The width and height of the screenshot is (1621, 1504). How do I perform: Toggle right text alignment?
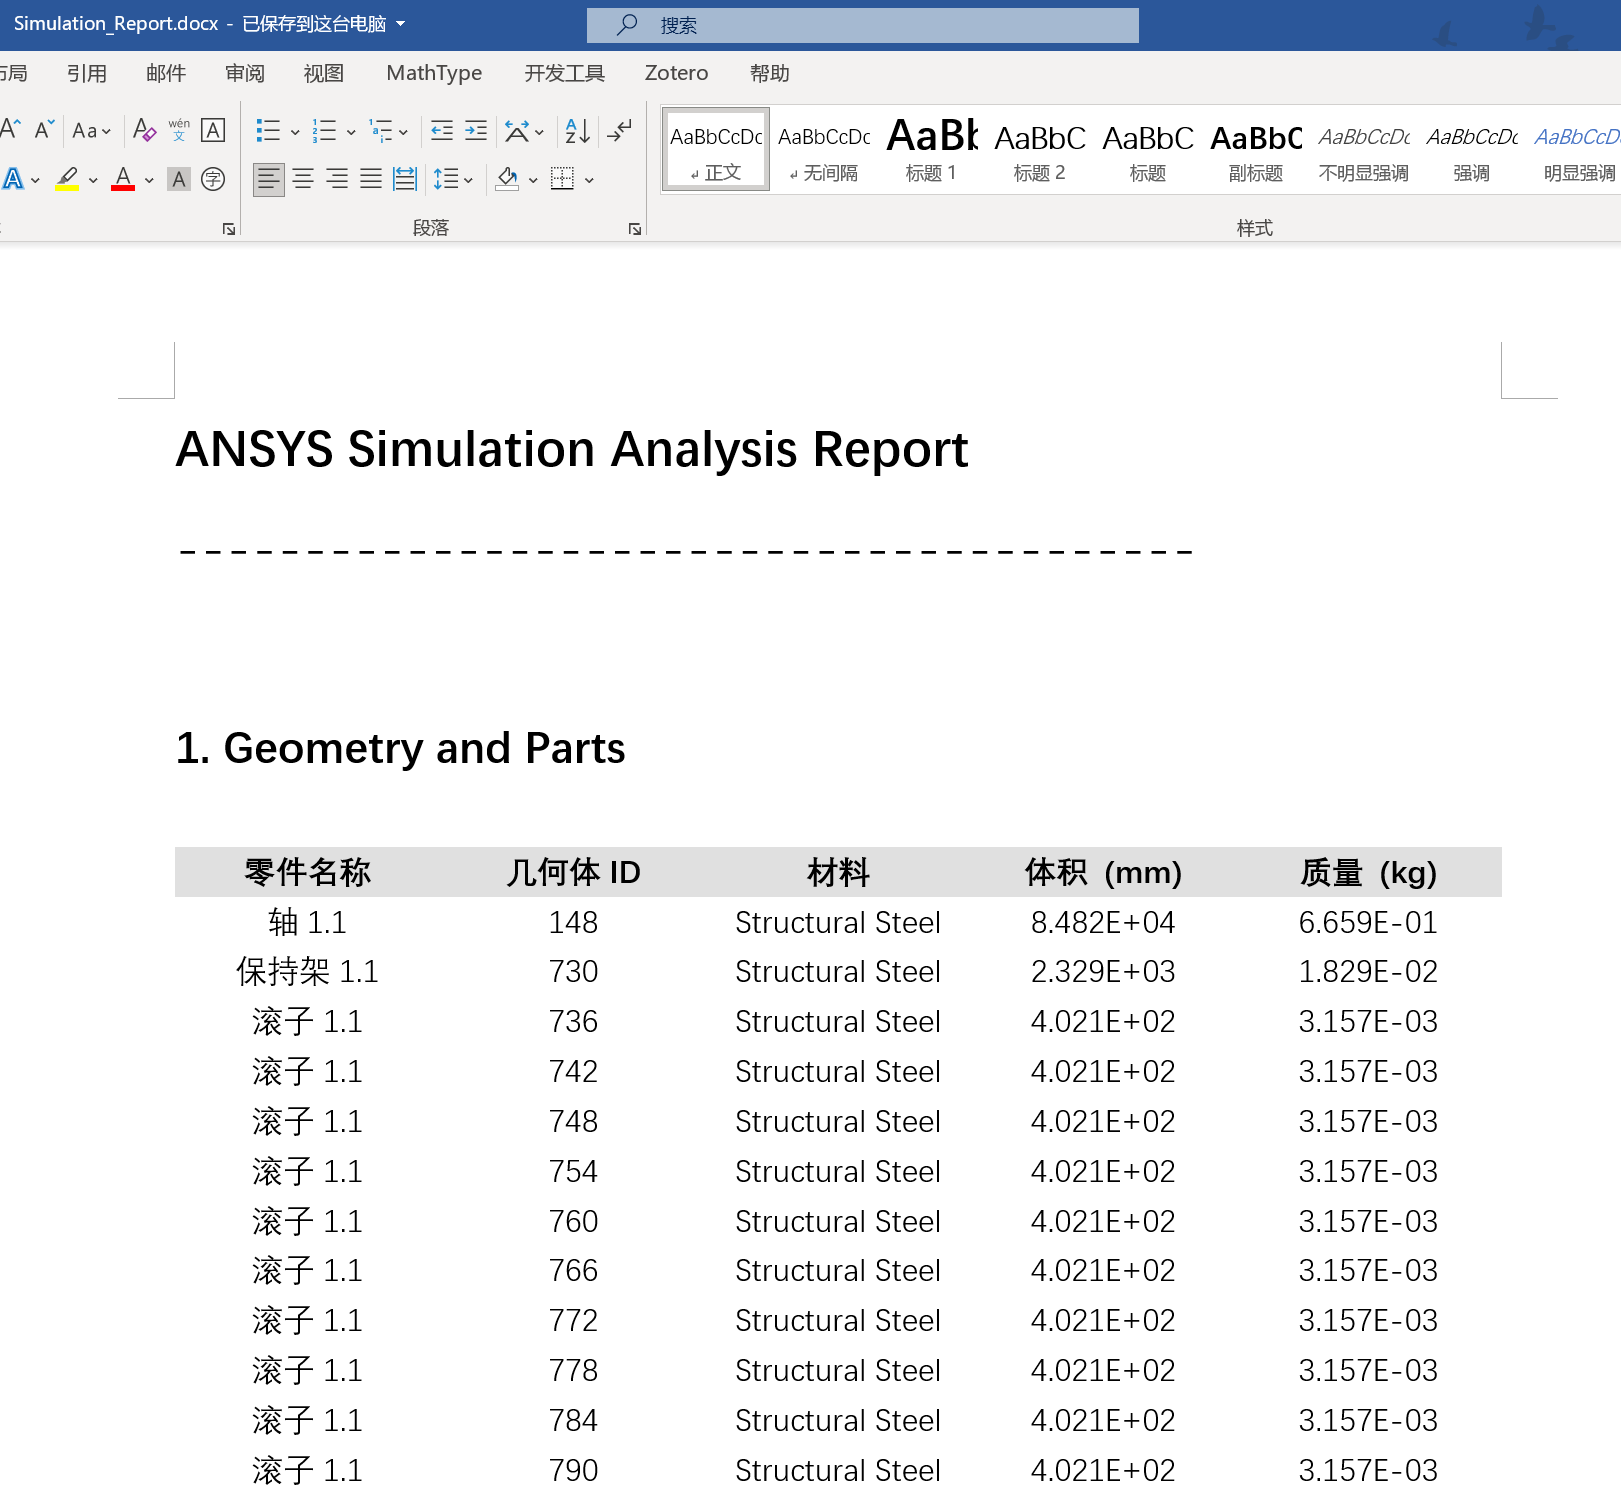point(337,179)
